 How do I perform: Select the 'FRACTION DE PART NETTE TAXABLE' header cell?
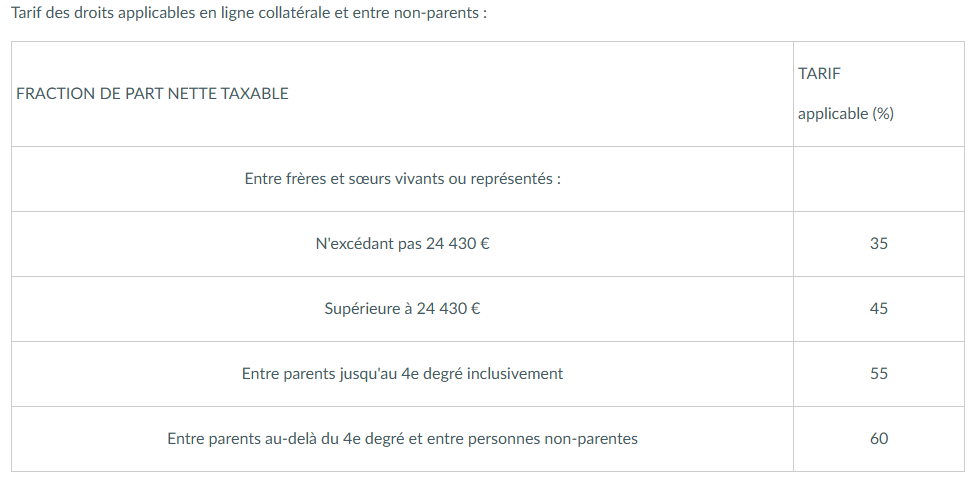coord(152,94)
